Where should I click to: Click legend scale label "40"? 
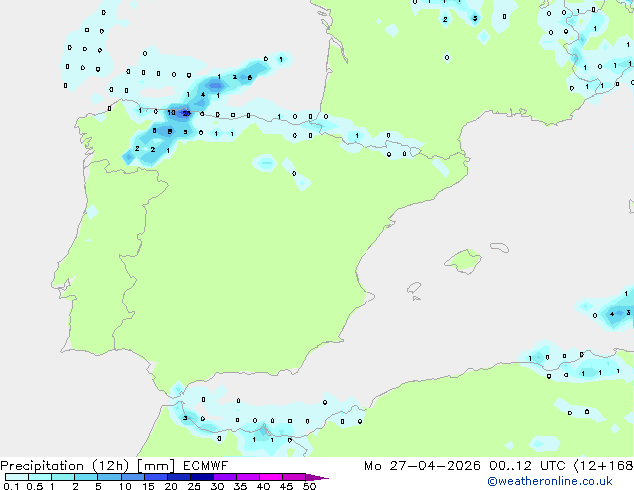[263, 486]
